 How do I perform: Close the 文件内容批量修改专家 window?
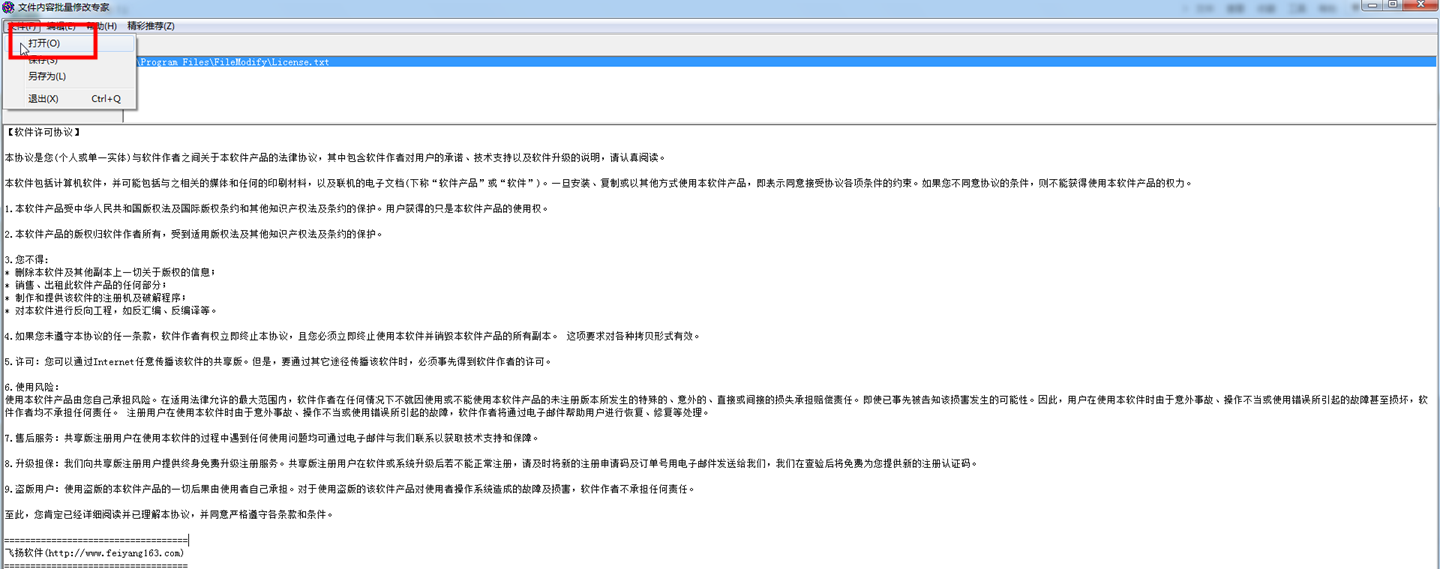(1420, 6)
